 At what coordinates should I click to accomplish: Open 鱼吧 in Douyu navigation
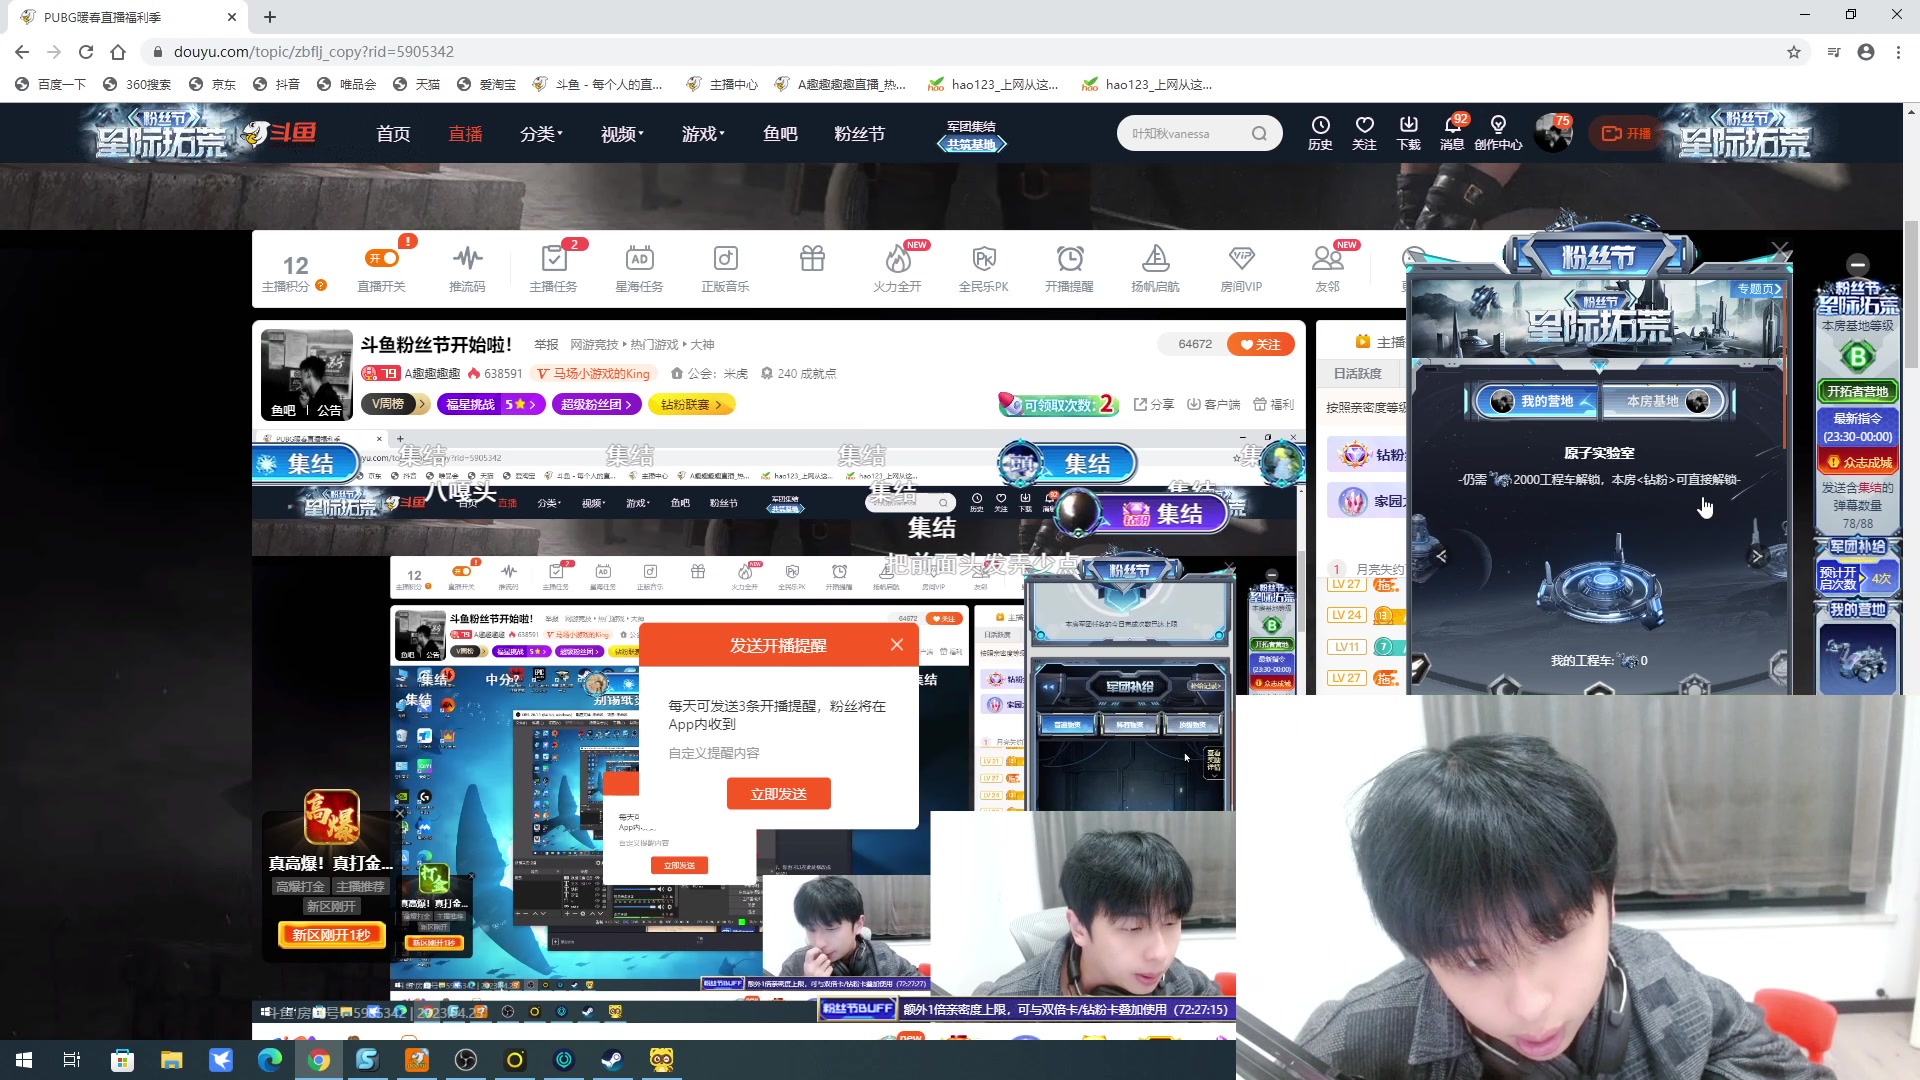(780, 134)
